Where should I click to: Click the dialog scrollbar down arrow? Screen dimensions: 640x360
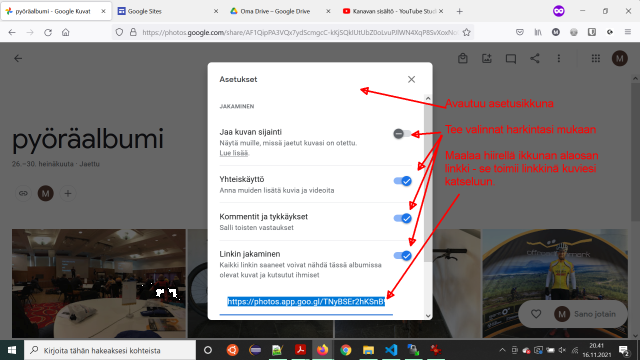[427, 316]
